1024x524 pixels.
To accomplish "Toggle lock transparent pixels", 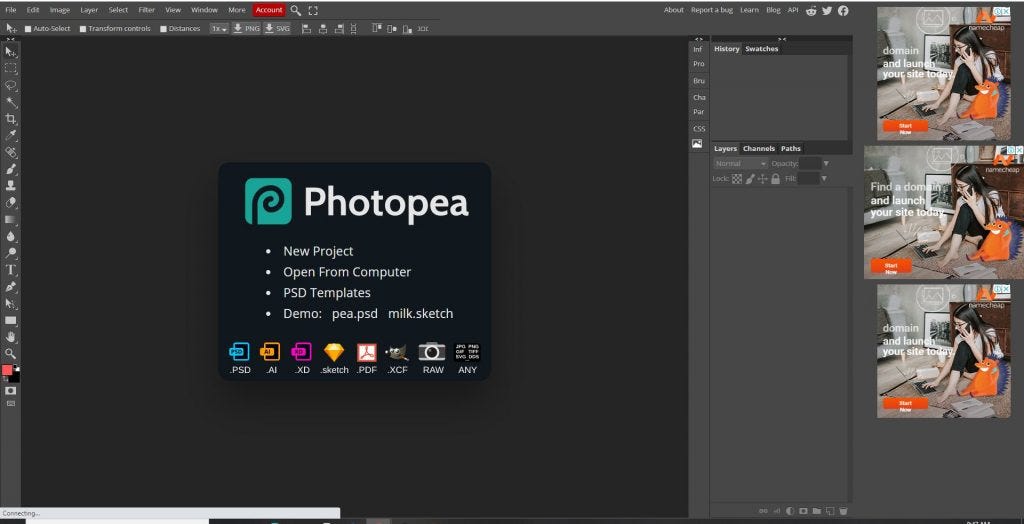I will pyautogui.click(x=737, y=178).
